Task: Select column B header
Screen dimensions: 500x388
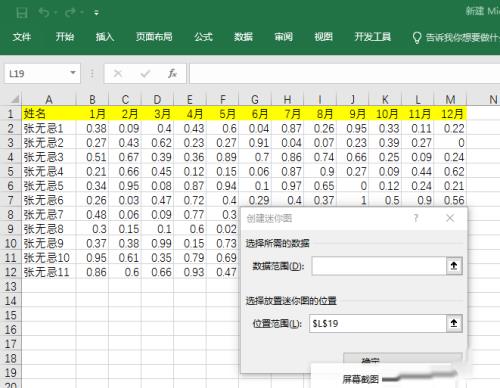Action: [92, 99]
